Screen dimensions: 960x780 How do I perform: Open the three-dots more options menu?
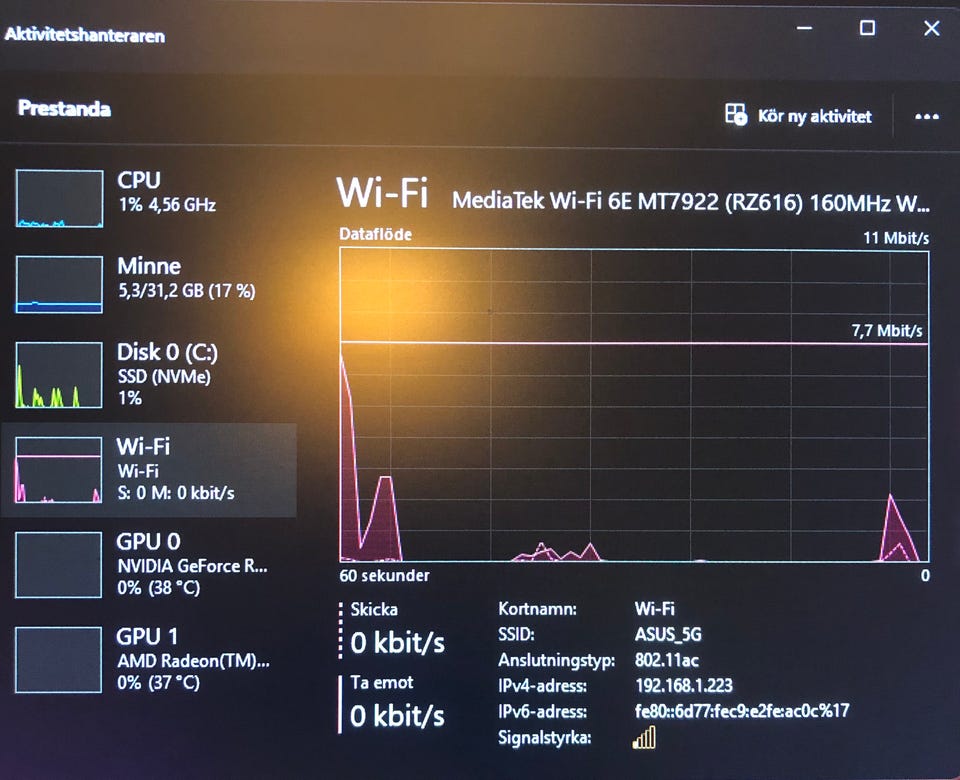click(x=927, y=116)
